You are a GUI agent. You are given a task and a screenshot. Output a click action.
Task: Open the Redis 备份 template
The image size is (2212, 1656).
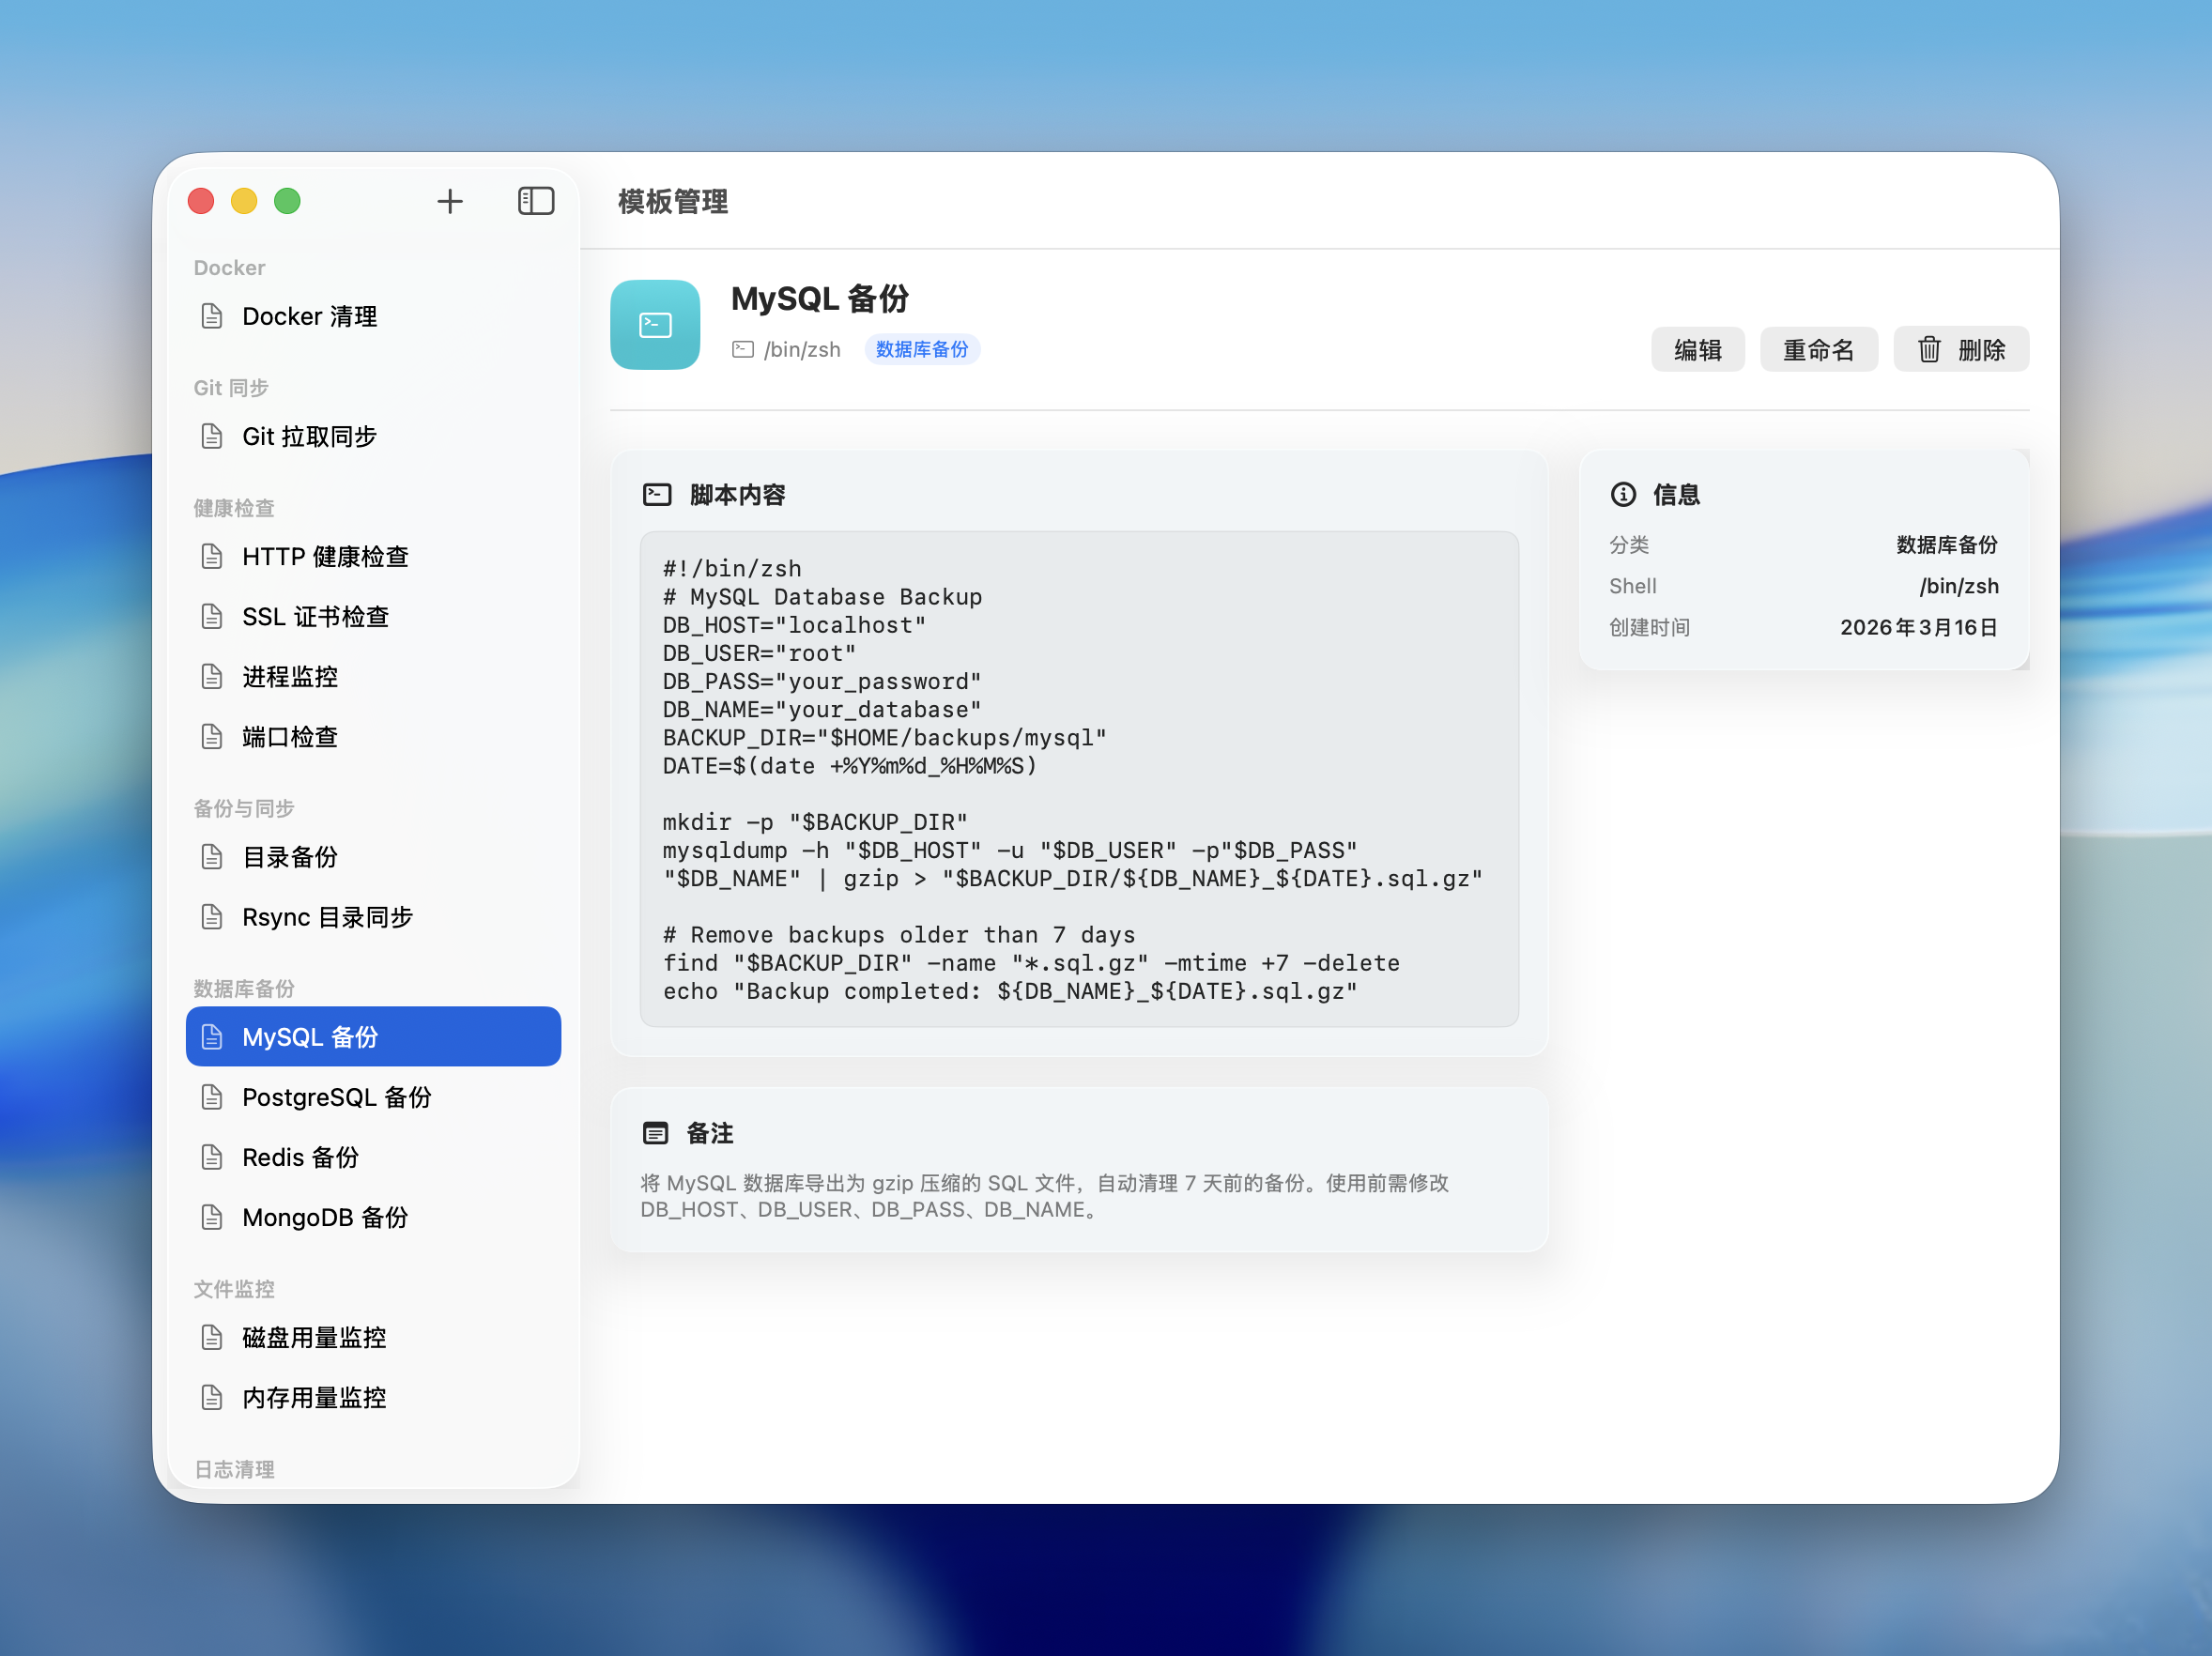(x=300, y=1157)
